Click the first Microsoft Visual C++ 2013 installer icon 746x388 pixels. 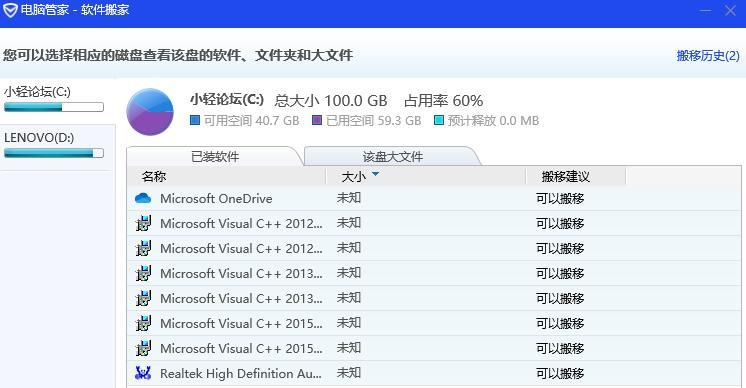click(x=143, y=273)
